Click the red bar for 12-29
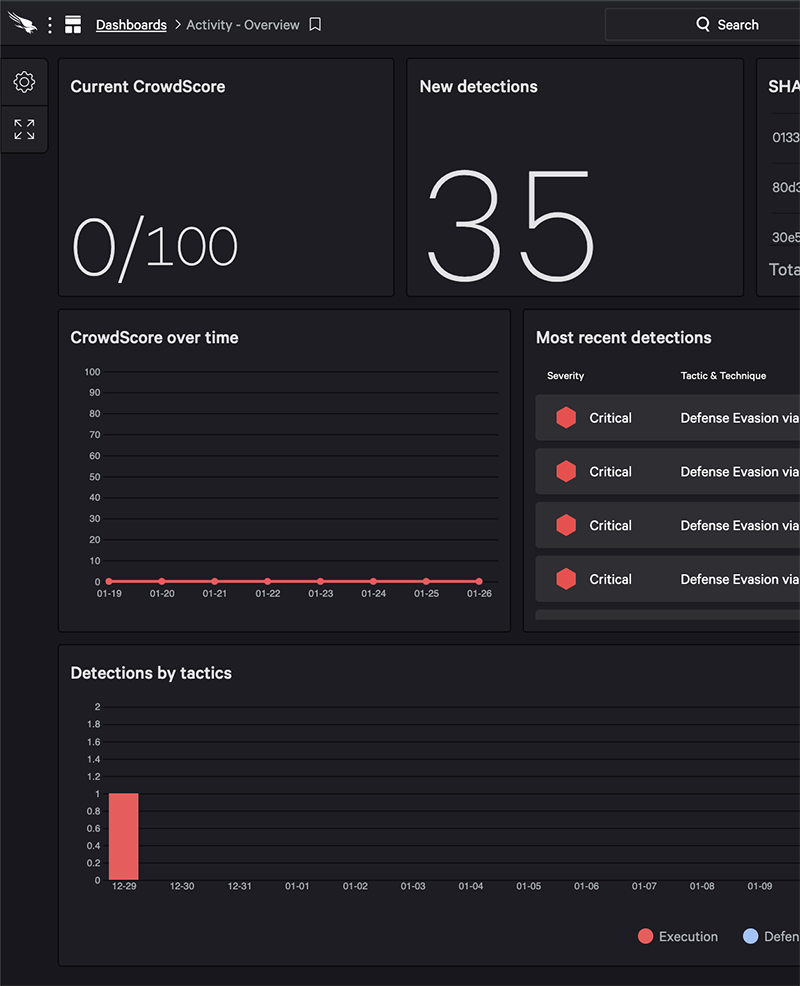800x986 pixels. click(124, 837)
